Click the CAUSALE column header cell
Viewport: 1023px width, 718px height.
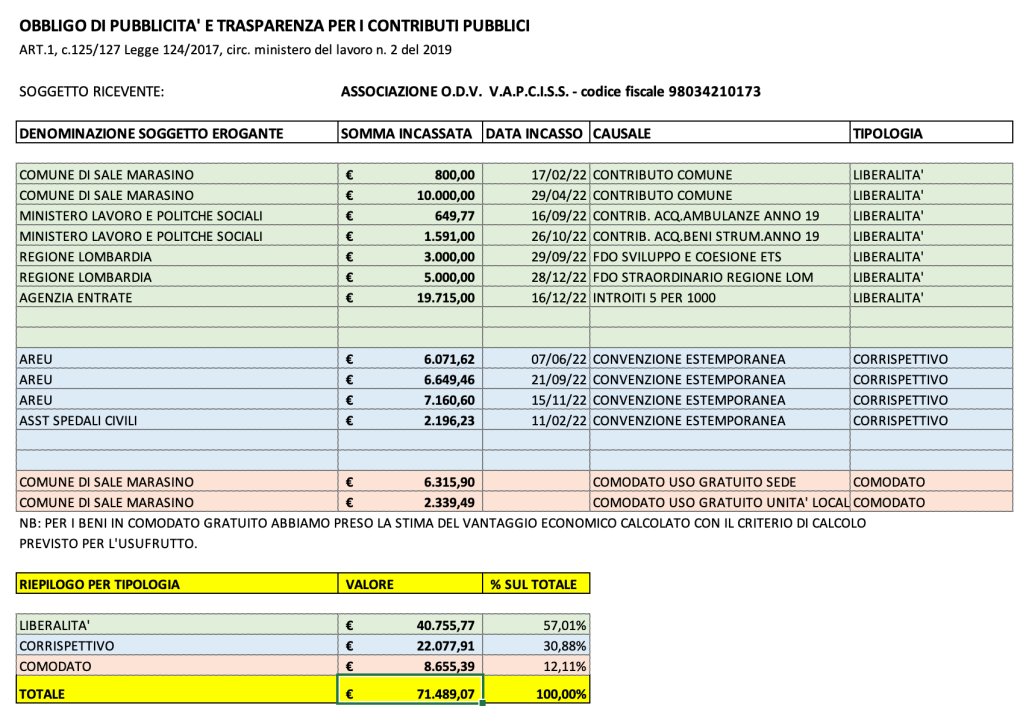719,133
